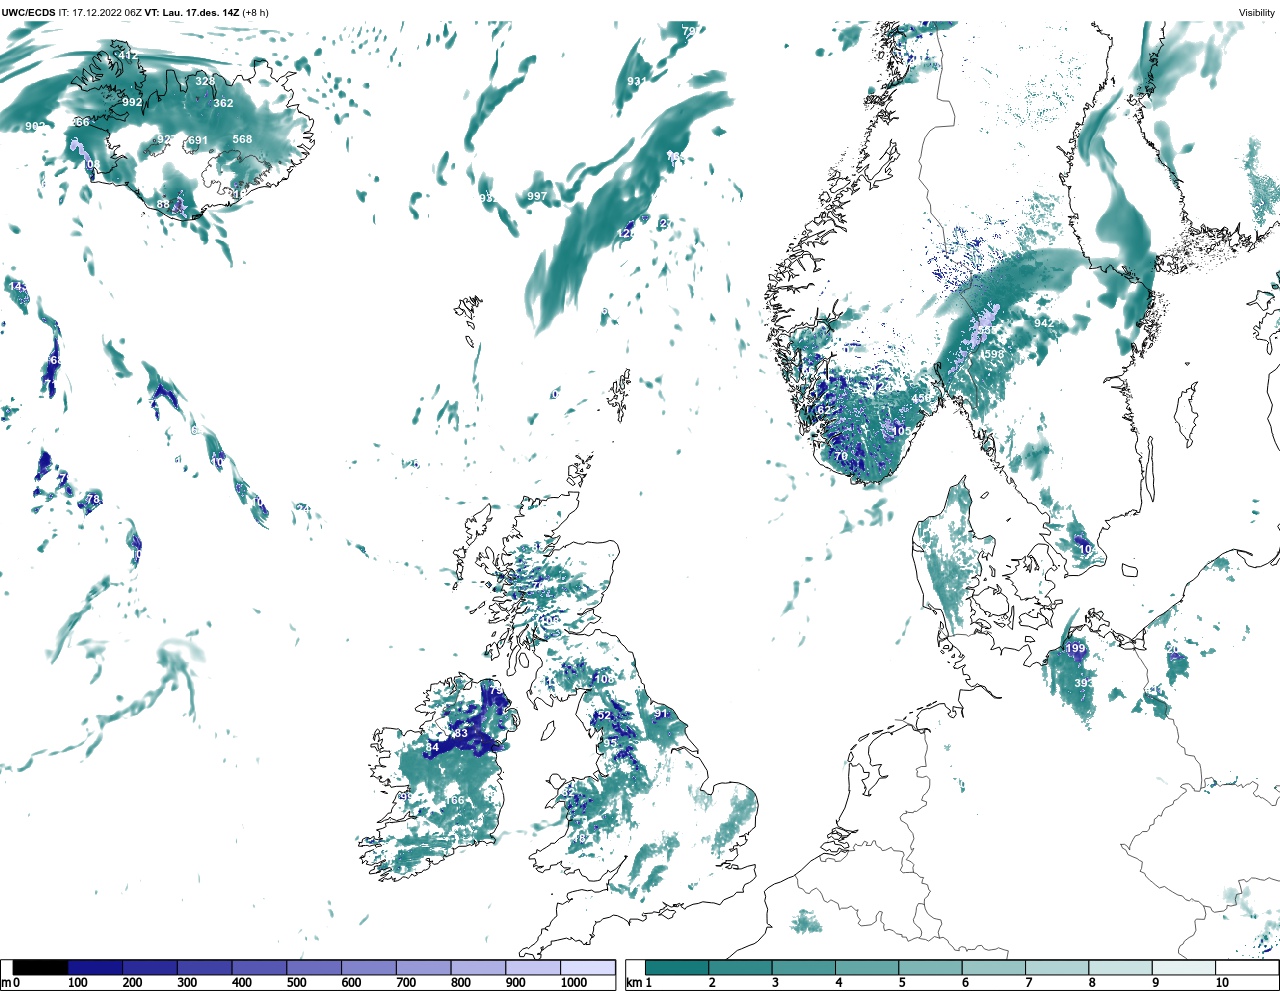Click the 931 value north of the fog band
This screenshot has height=991, width=1280.
[x=637, y=82]
